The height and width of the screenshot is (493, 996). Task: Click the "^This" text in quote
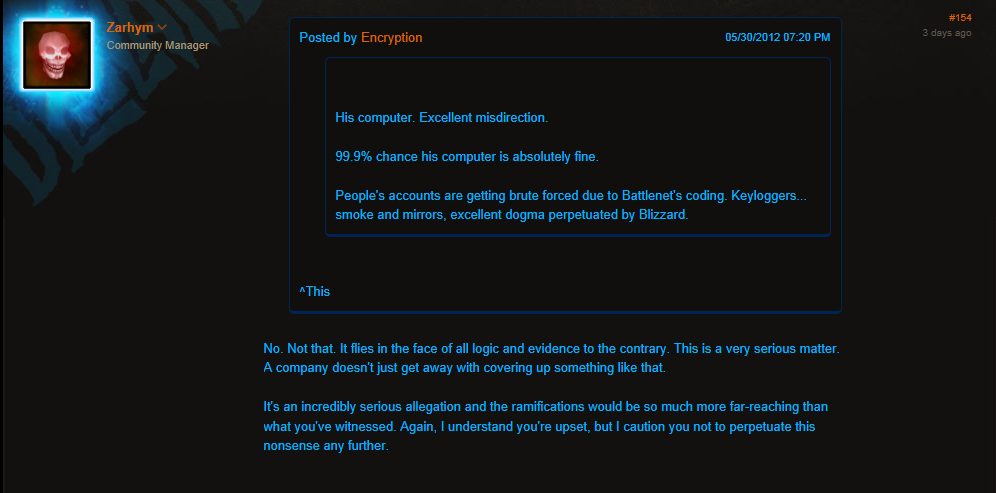pos(314,292)
